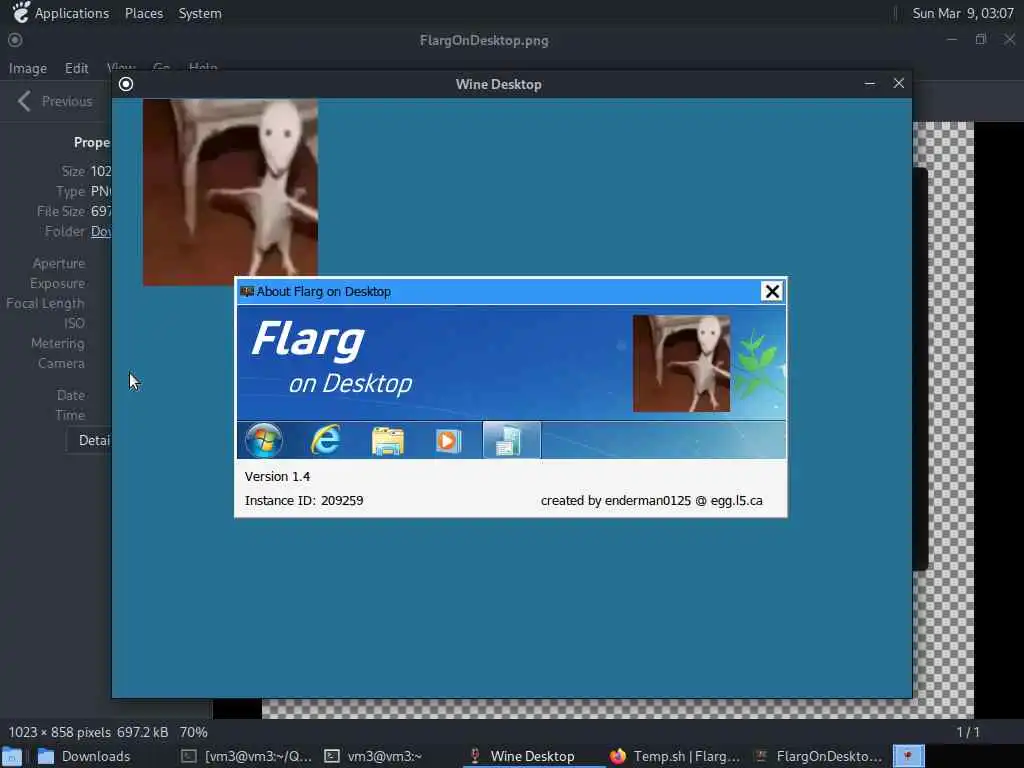Switch to FlargOnDeskto... viewer in taskbar
This screenshot has height=768, width=1024.
click(818, 756)
